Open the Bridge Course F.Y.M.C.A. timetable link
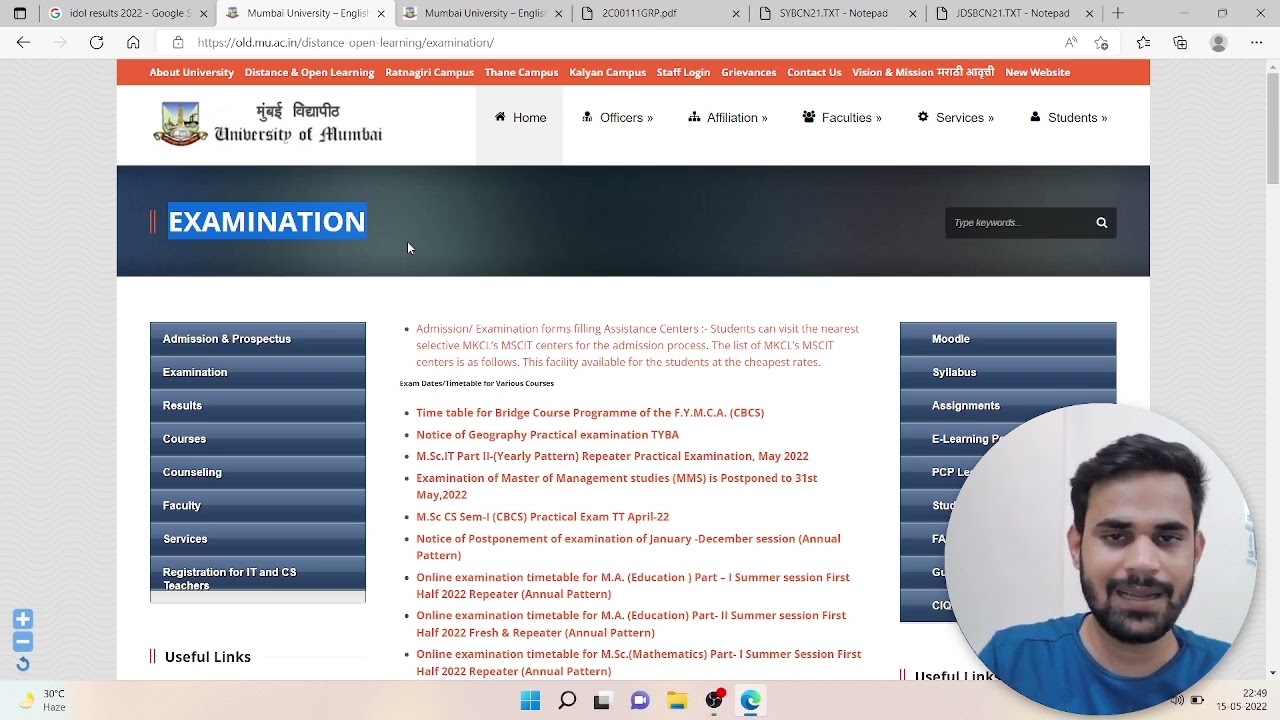The image size is (1280, 720). coord(590,412)
